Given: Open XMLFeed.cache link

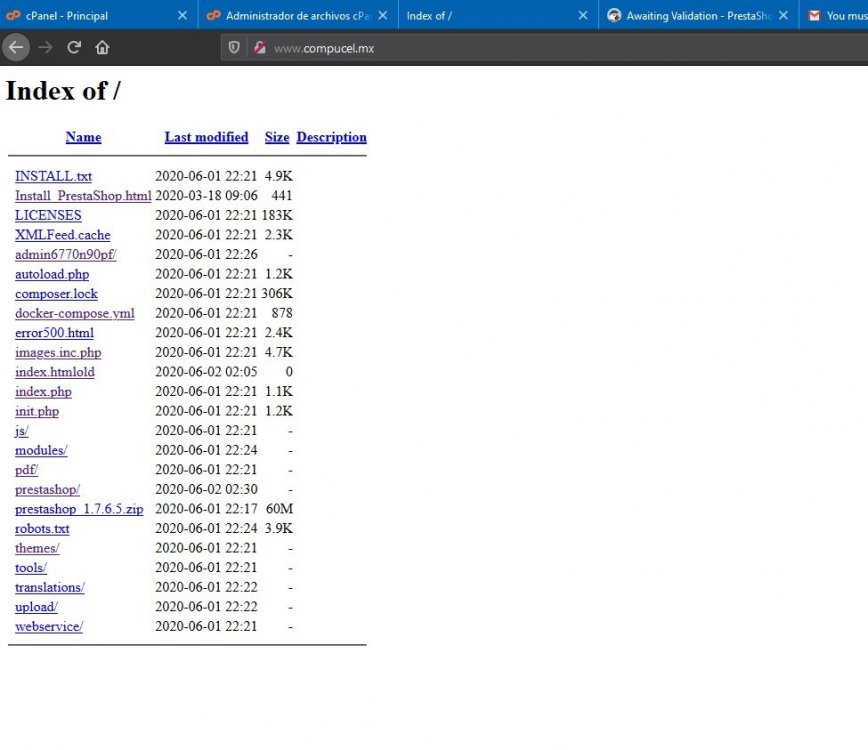Looking at the screenshot, I should point(63,235).
